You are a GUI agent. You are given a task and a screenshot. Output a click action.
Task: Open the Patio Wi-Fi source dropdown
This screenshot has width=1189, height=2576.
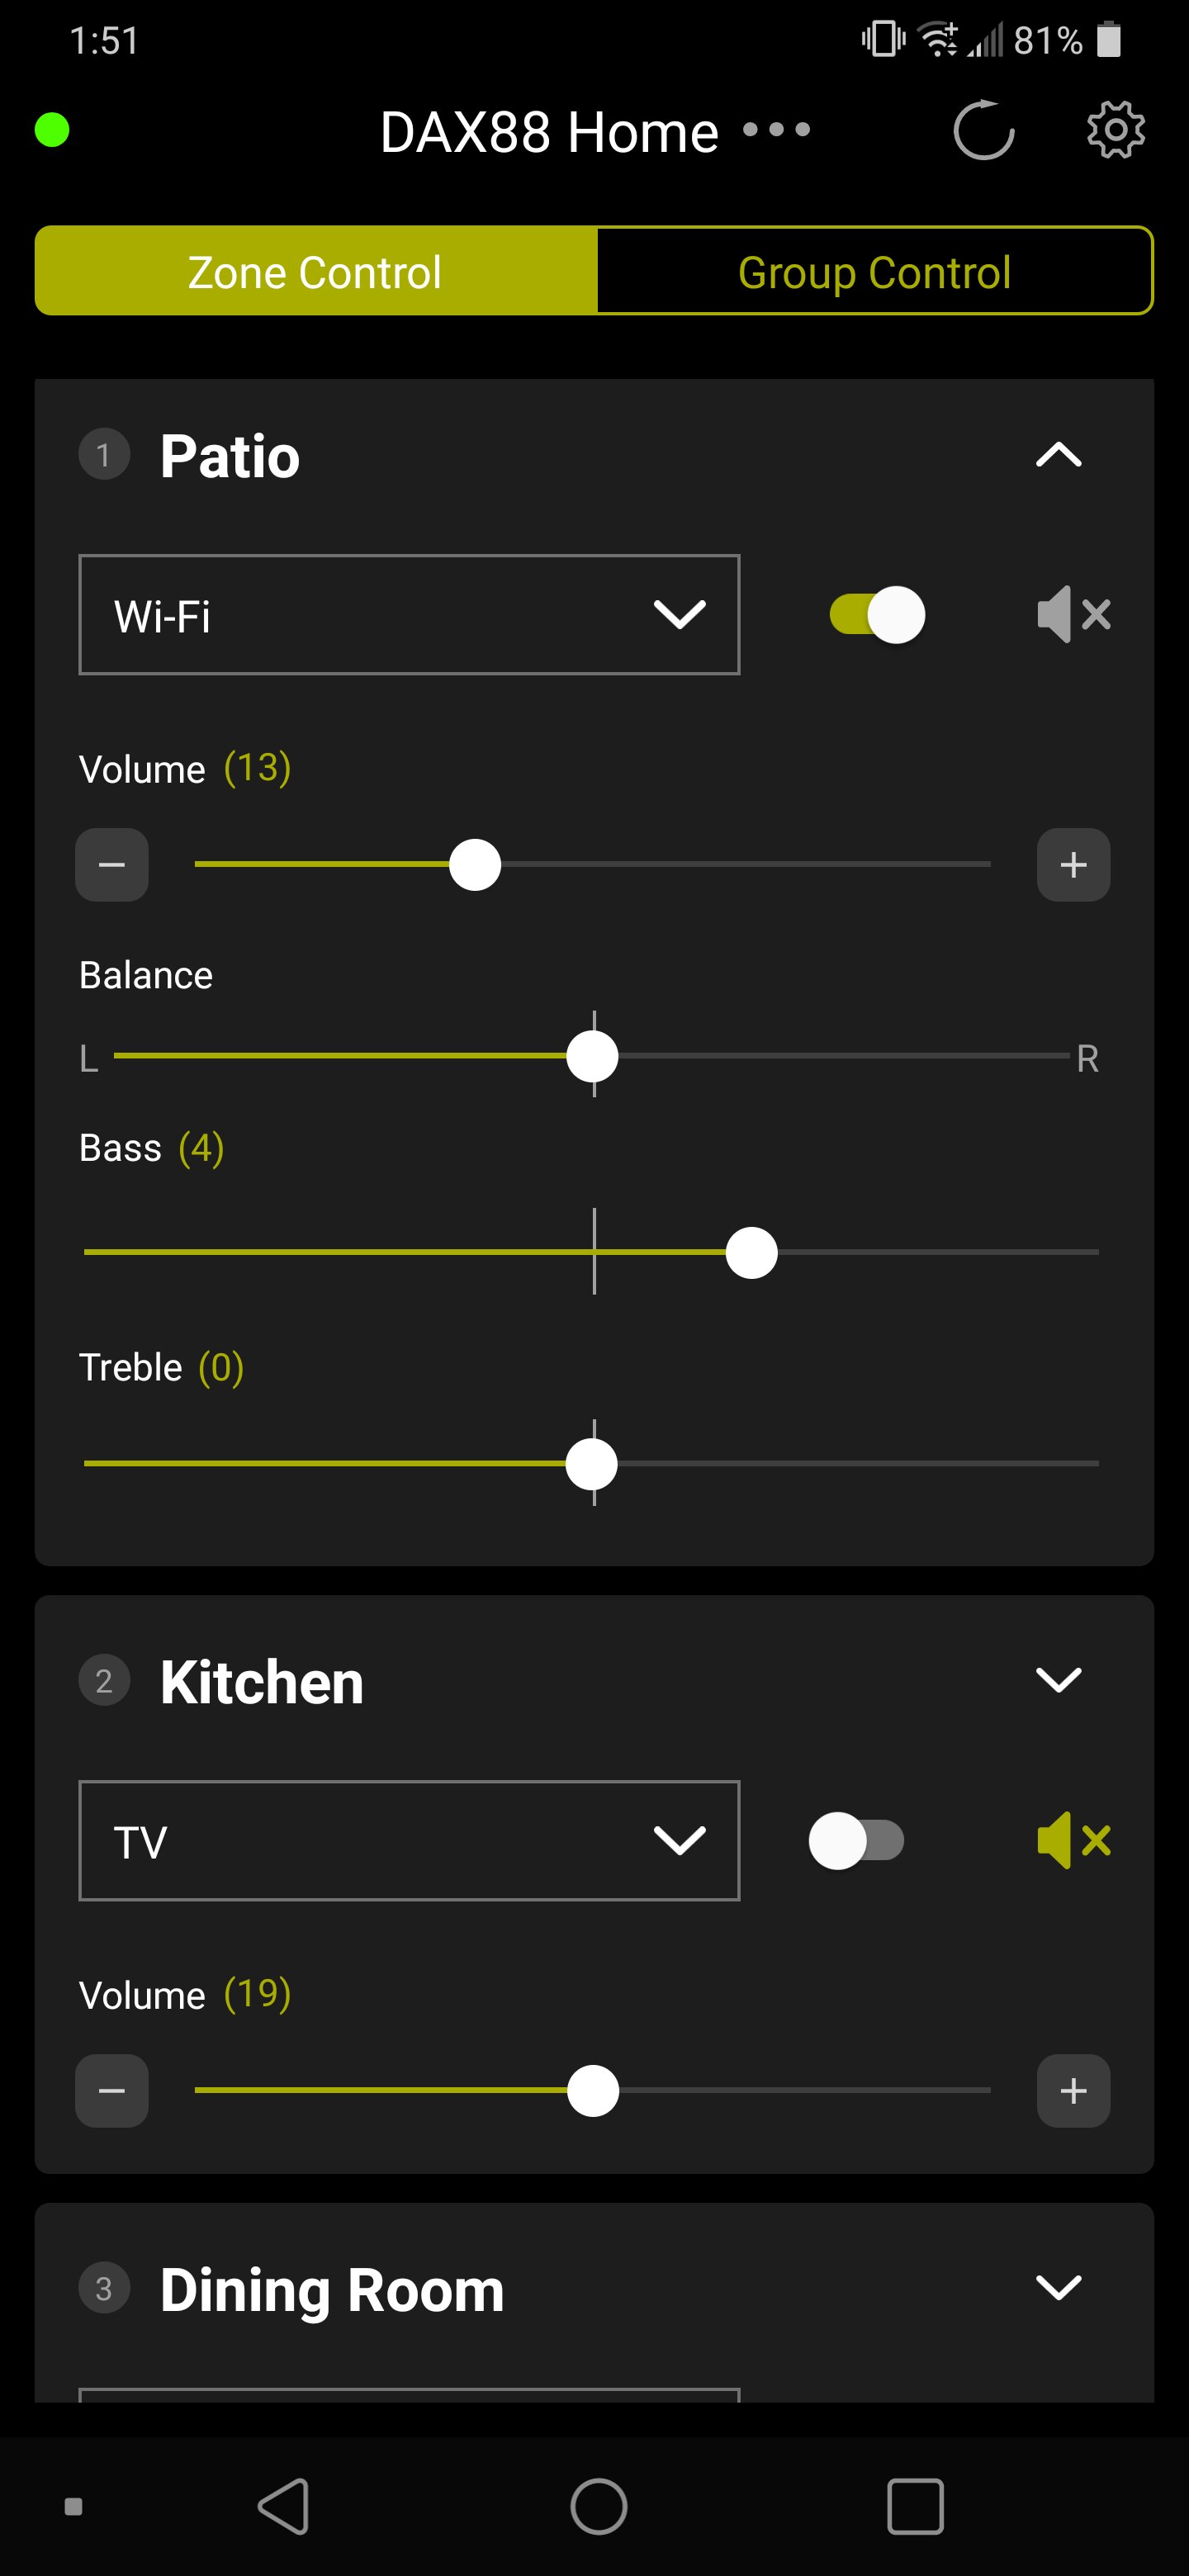click(409, 615)
